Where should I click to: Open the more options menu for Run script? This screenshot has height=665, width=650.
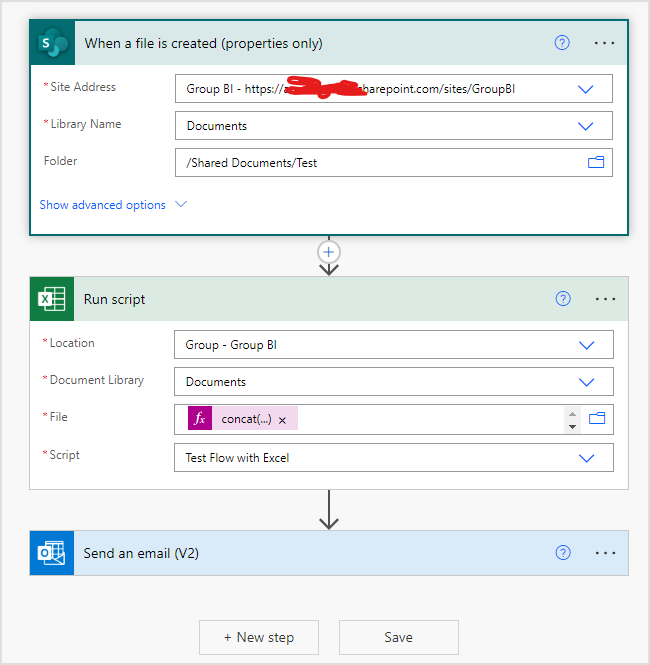(x=605, y=299)
